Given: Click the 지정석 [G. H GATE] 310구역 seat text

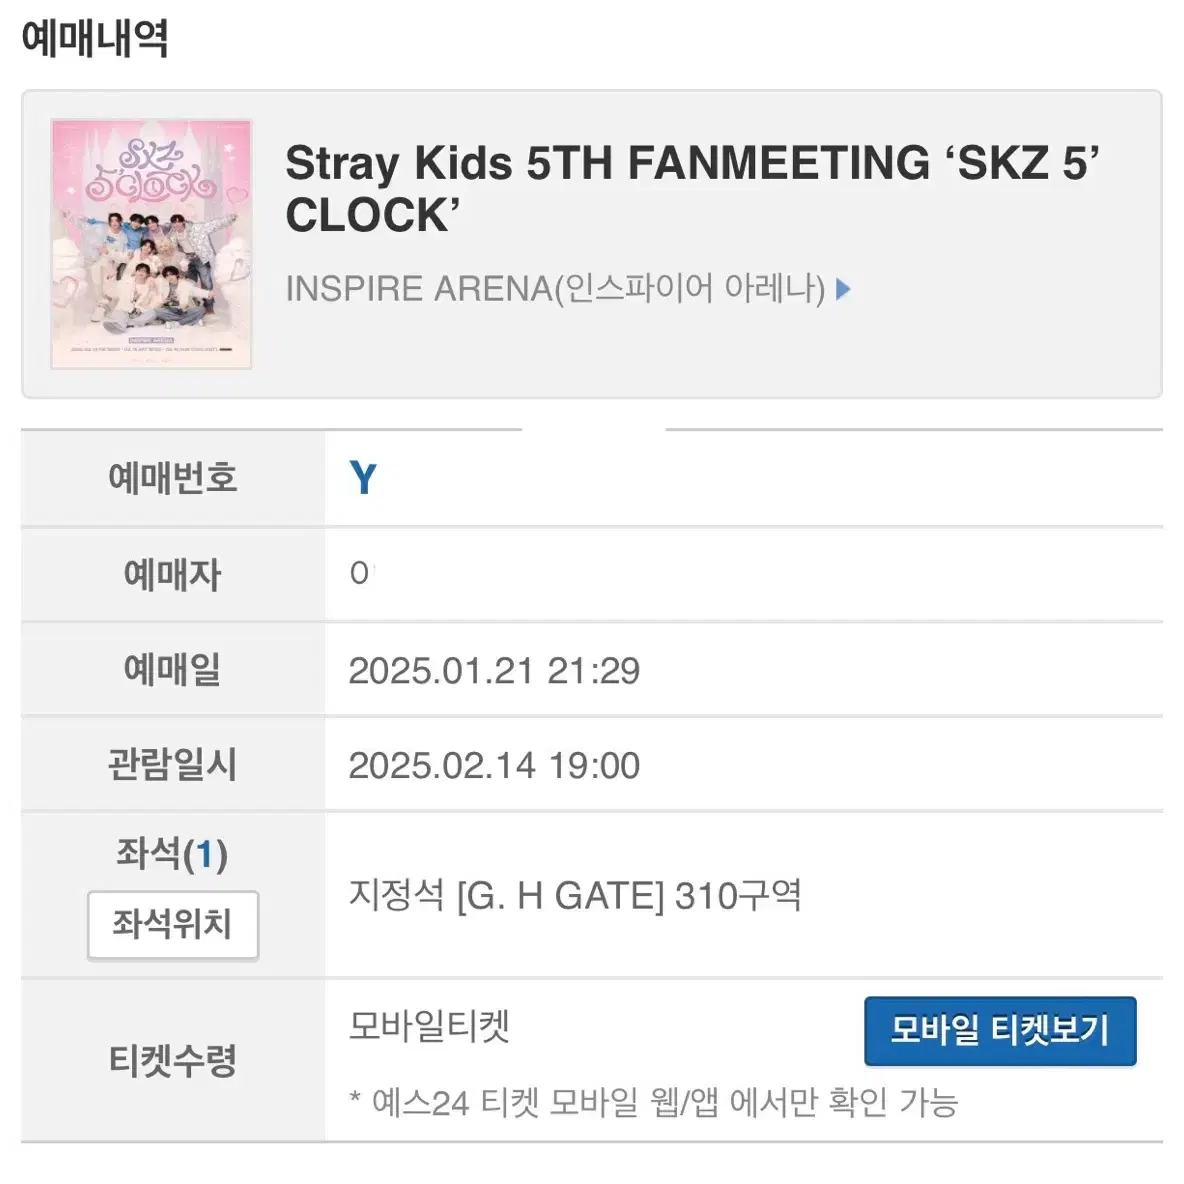Looking at the screenshot, I should [x=575, y=895].
